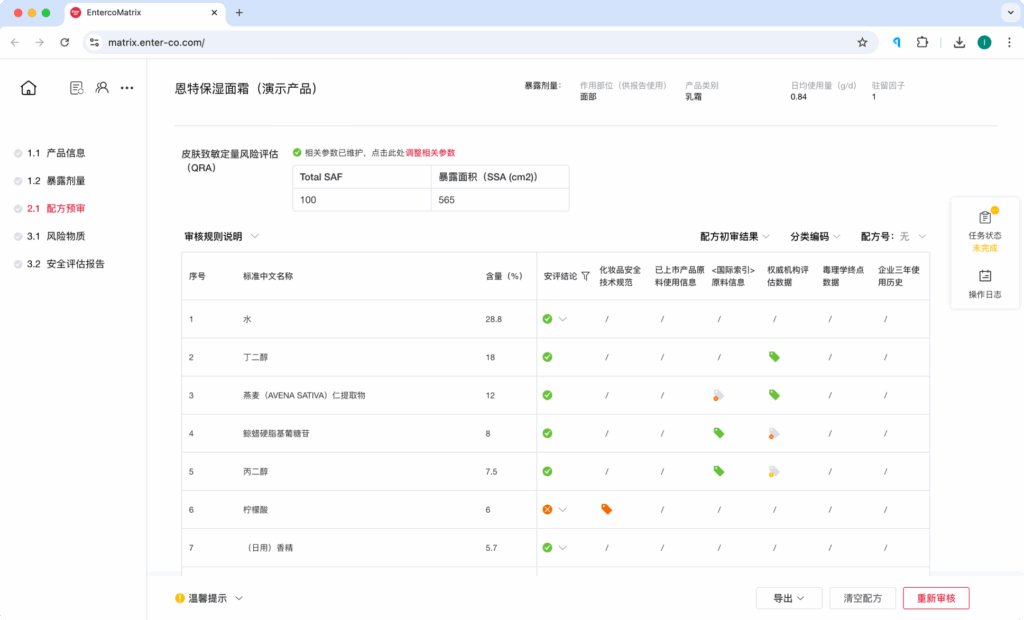Open the 操作日志 operation log icon
Screen dimensions: 1024x620
pyautogui.click(x=985, y=276)
